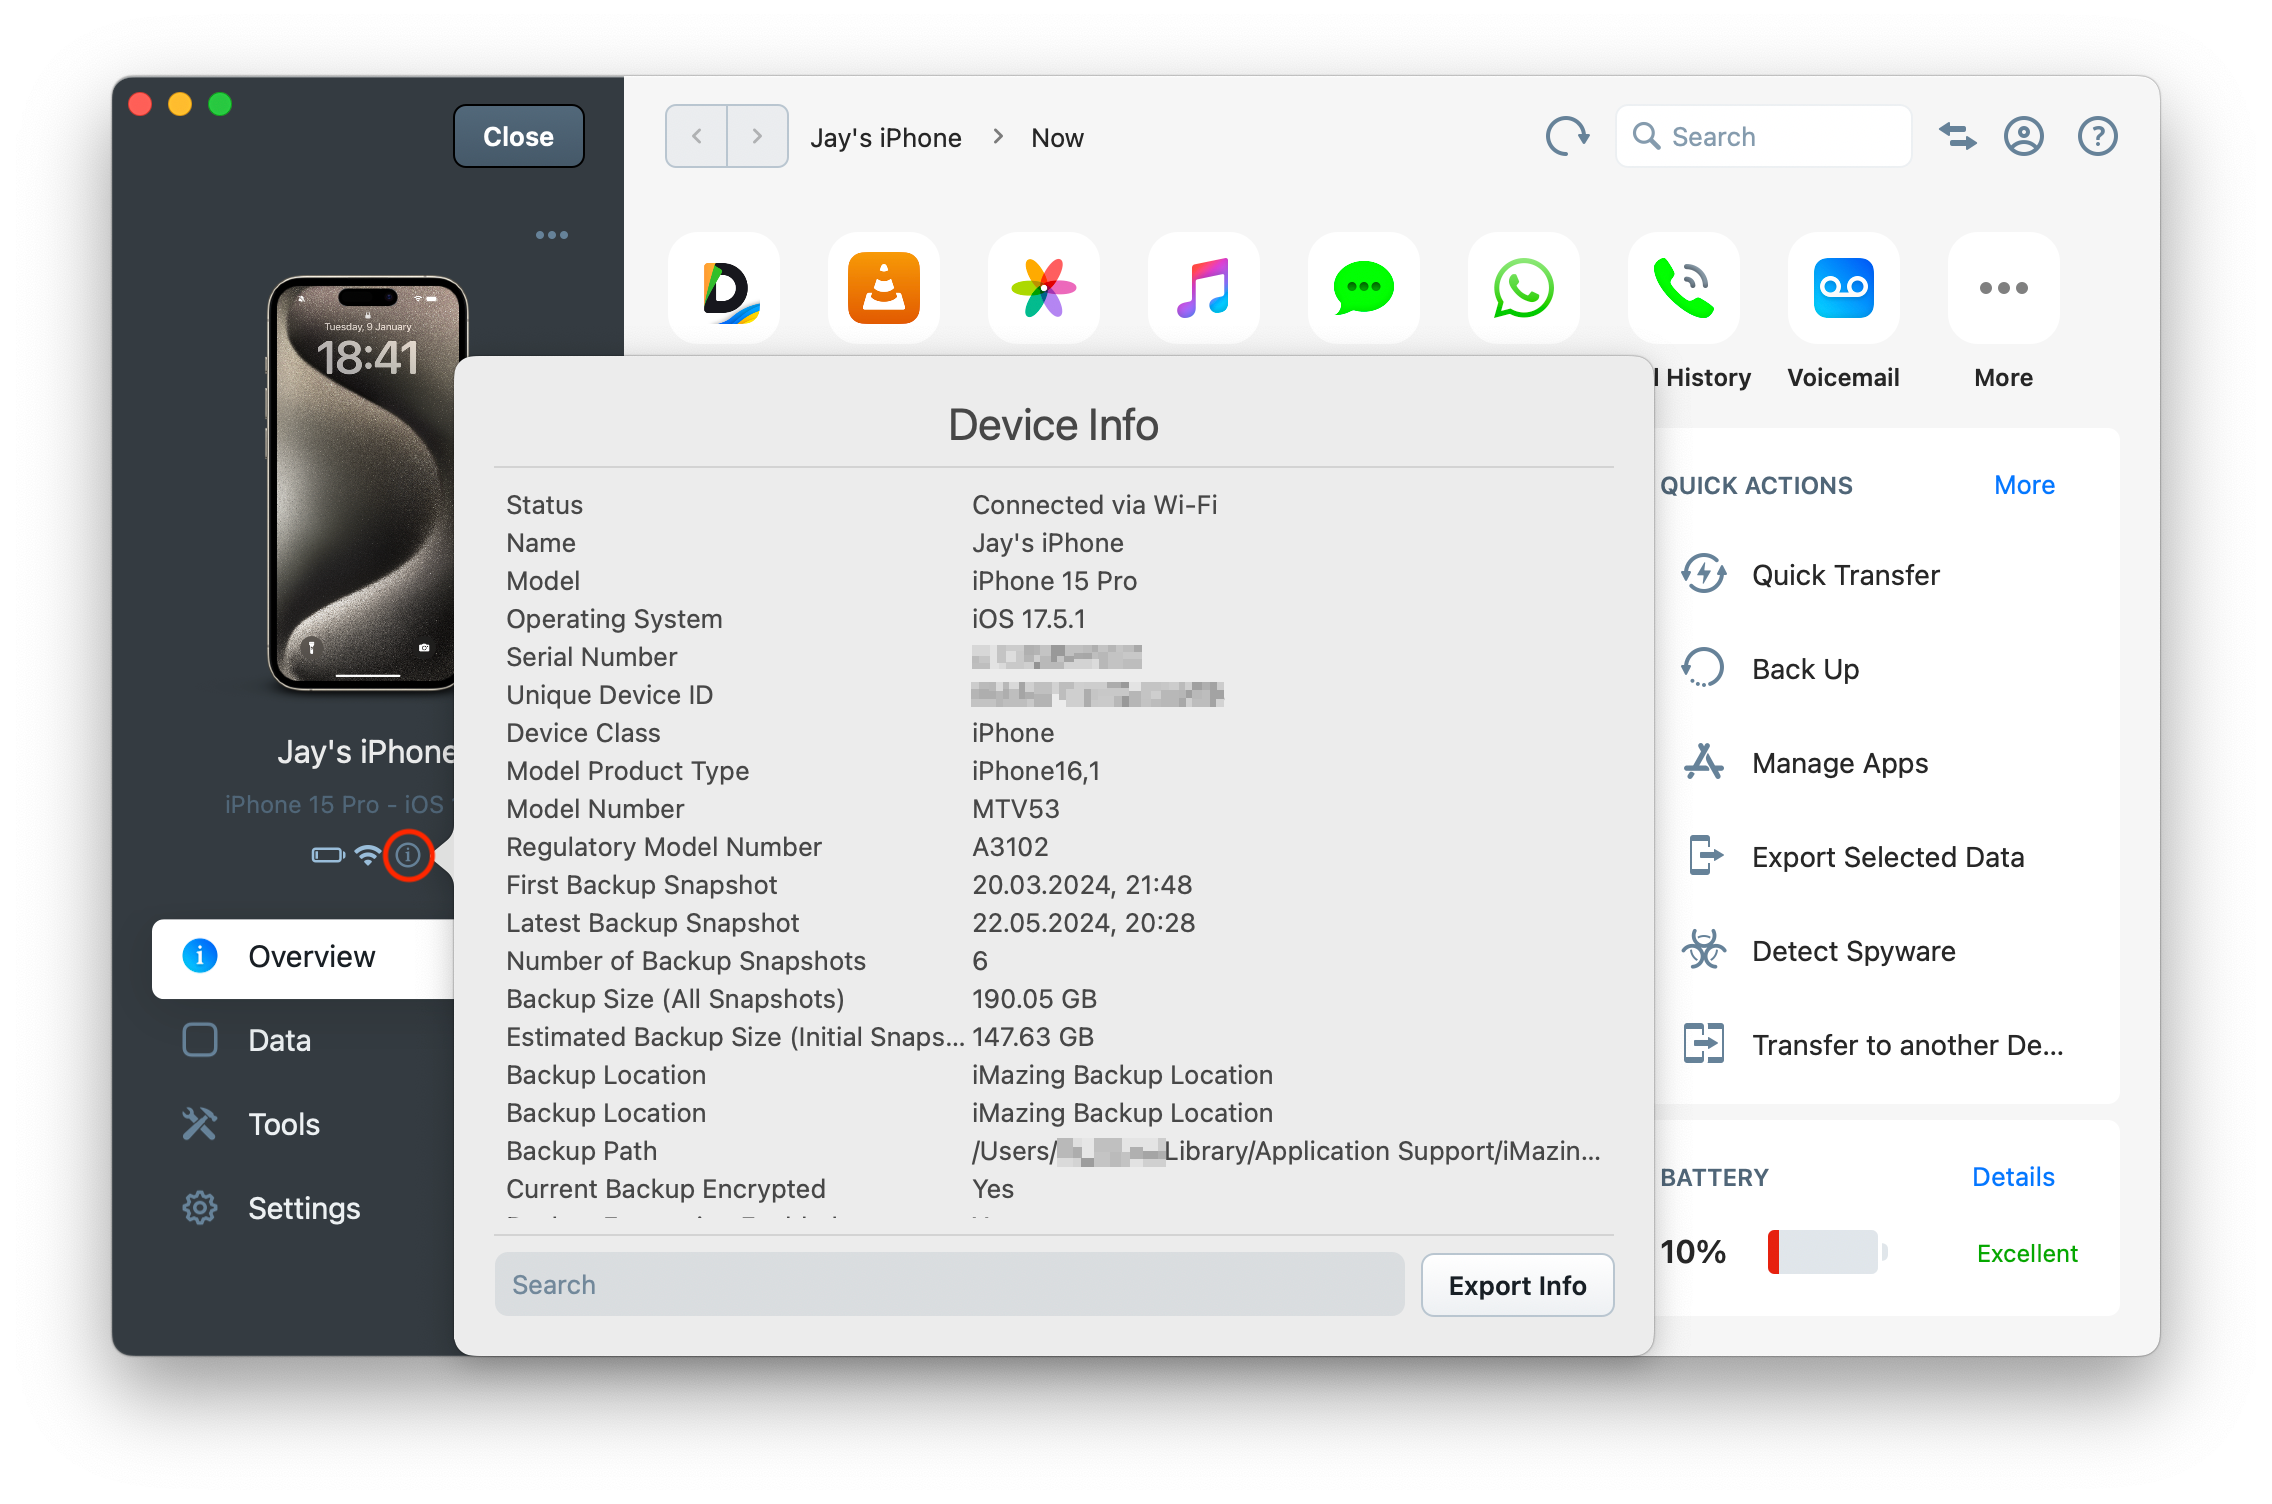Click the device info icon
2272x1504 pixels.
pyautogui.click(x=408, y=855)
